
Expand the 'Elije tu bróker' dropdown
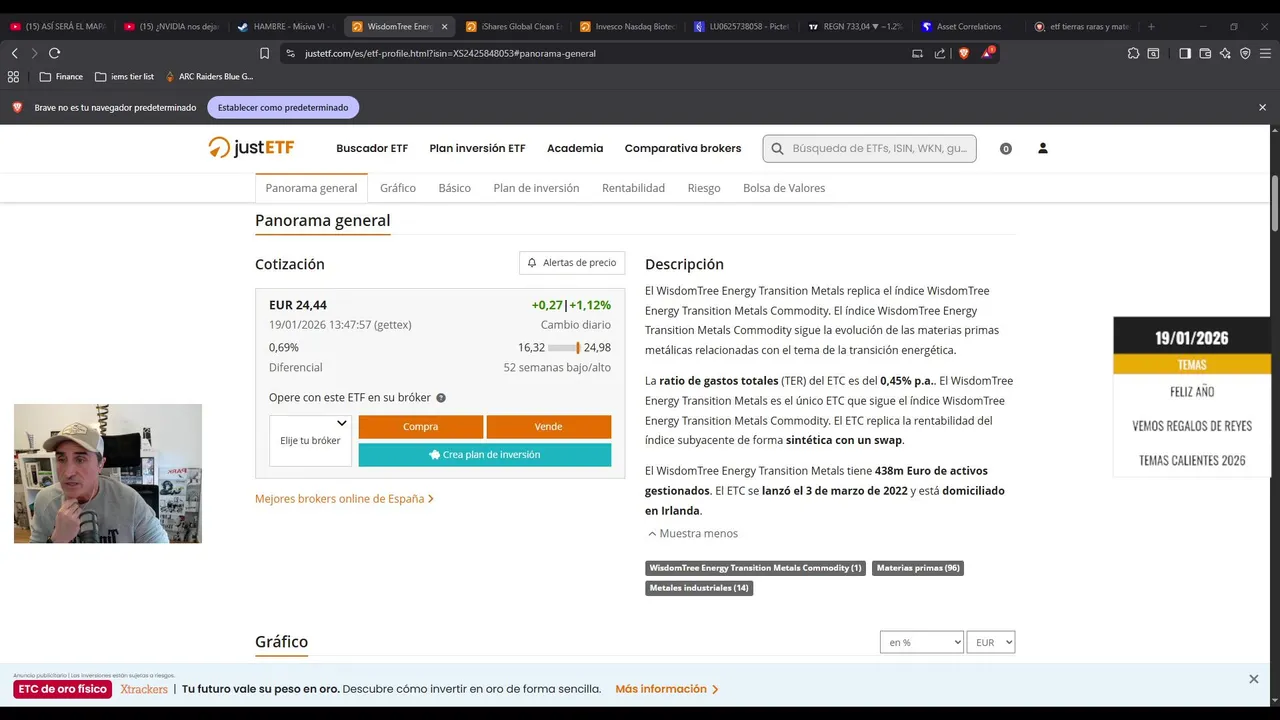pyautogui.click(x=310, y=440)
